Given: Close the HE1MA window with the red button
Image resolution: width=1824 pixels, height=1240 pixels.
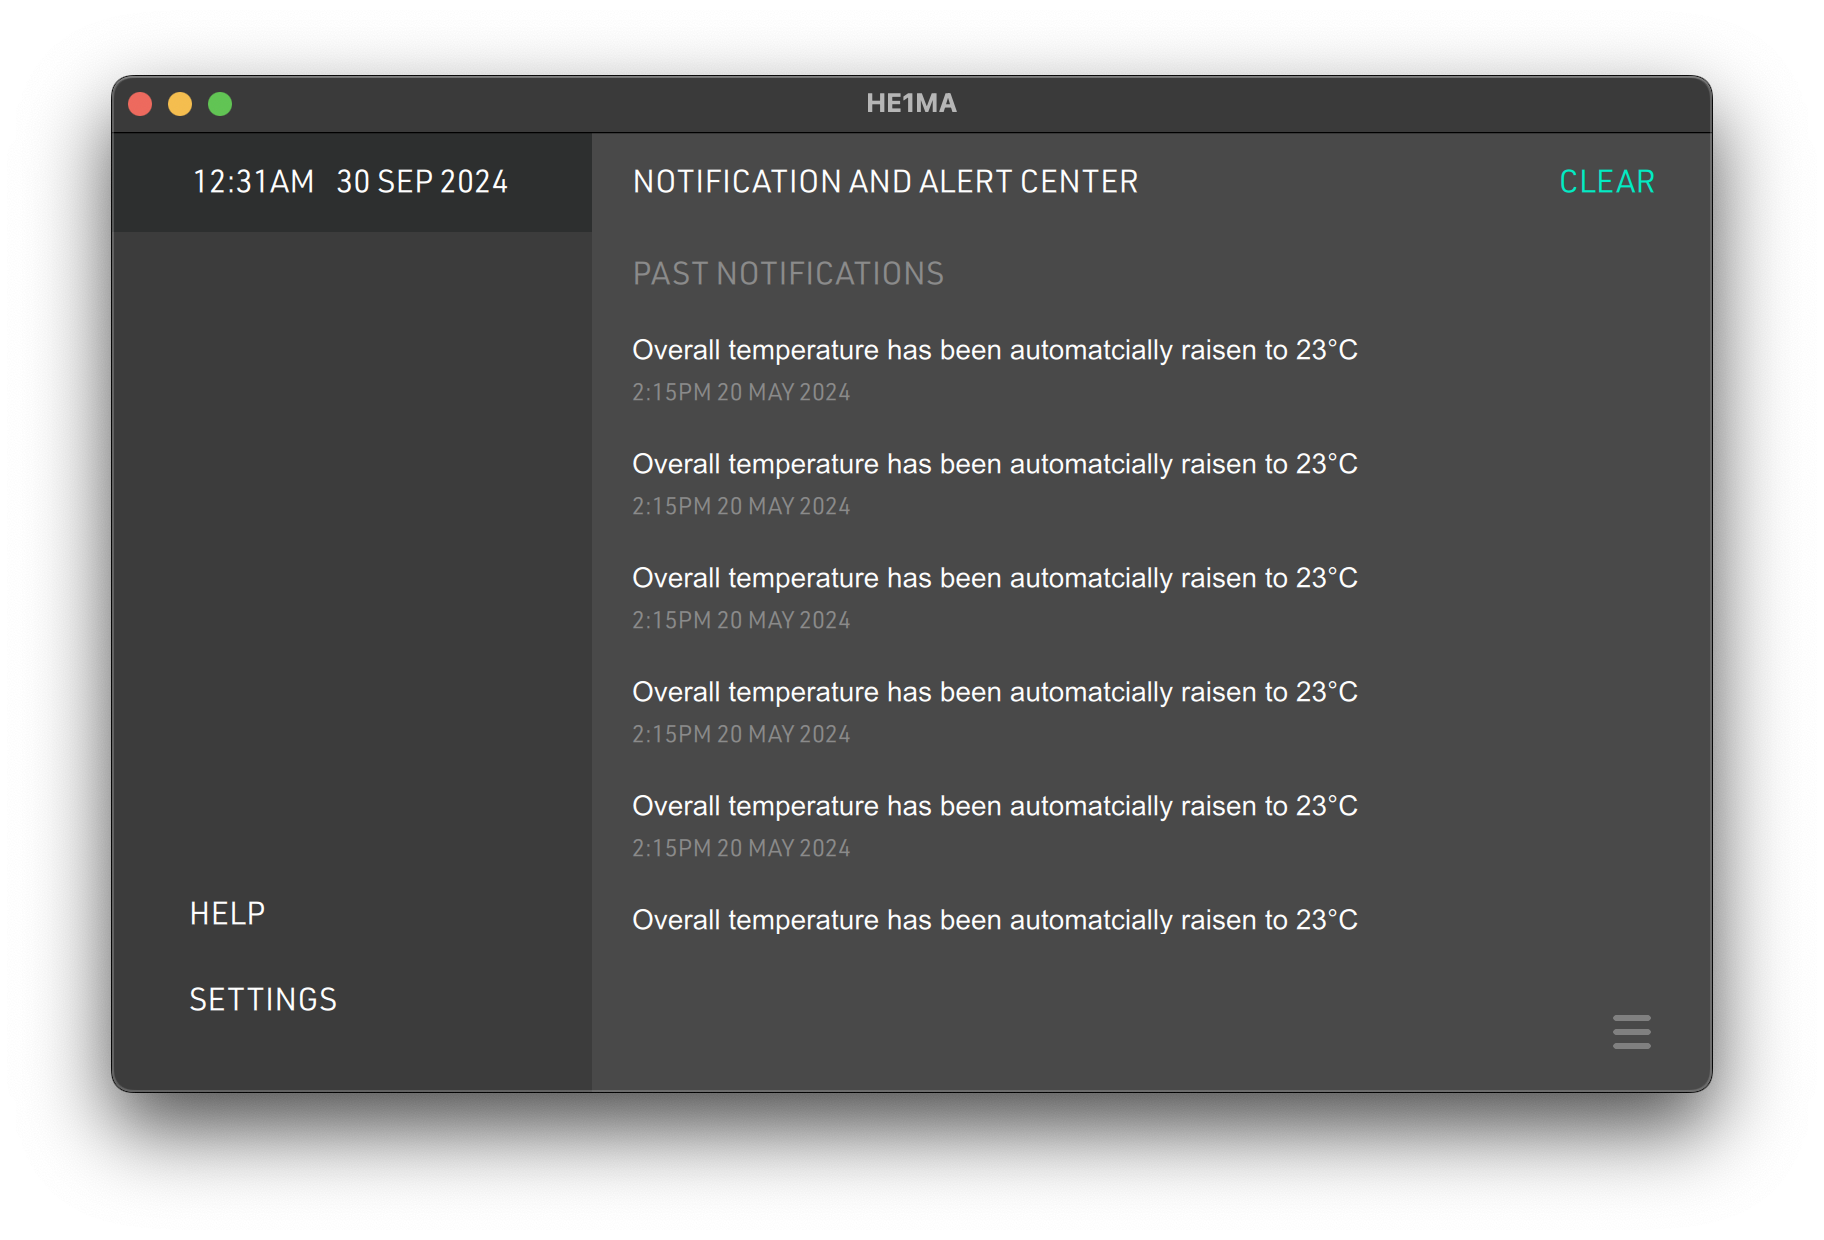Looking at the screenshot, I should pos(140,104).
